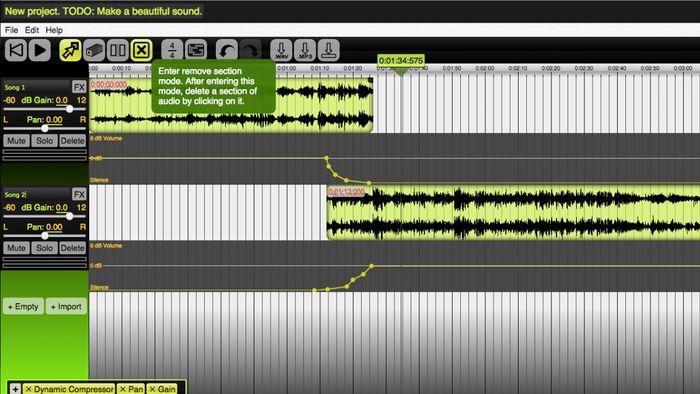The width and height of the screenshot is (700, 394).
Task: Solo the Song 2 track
Action: pos(44,248)
